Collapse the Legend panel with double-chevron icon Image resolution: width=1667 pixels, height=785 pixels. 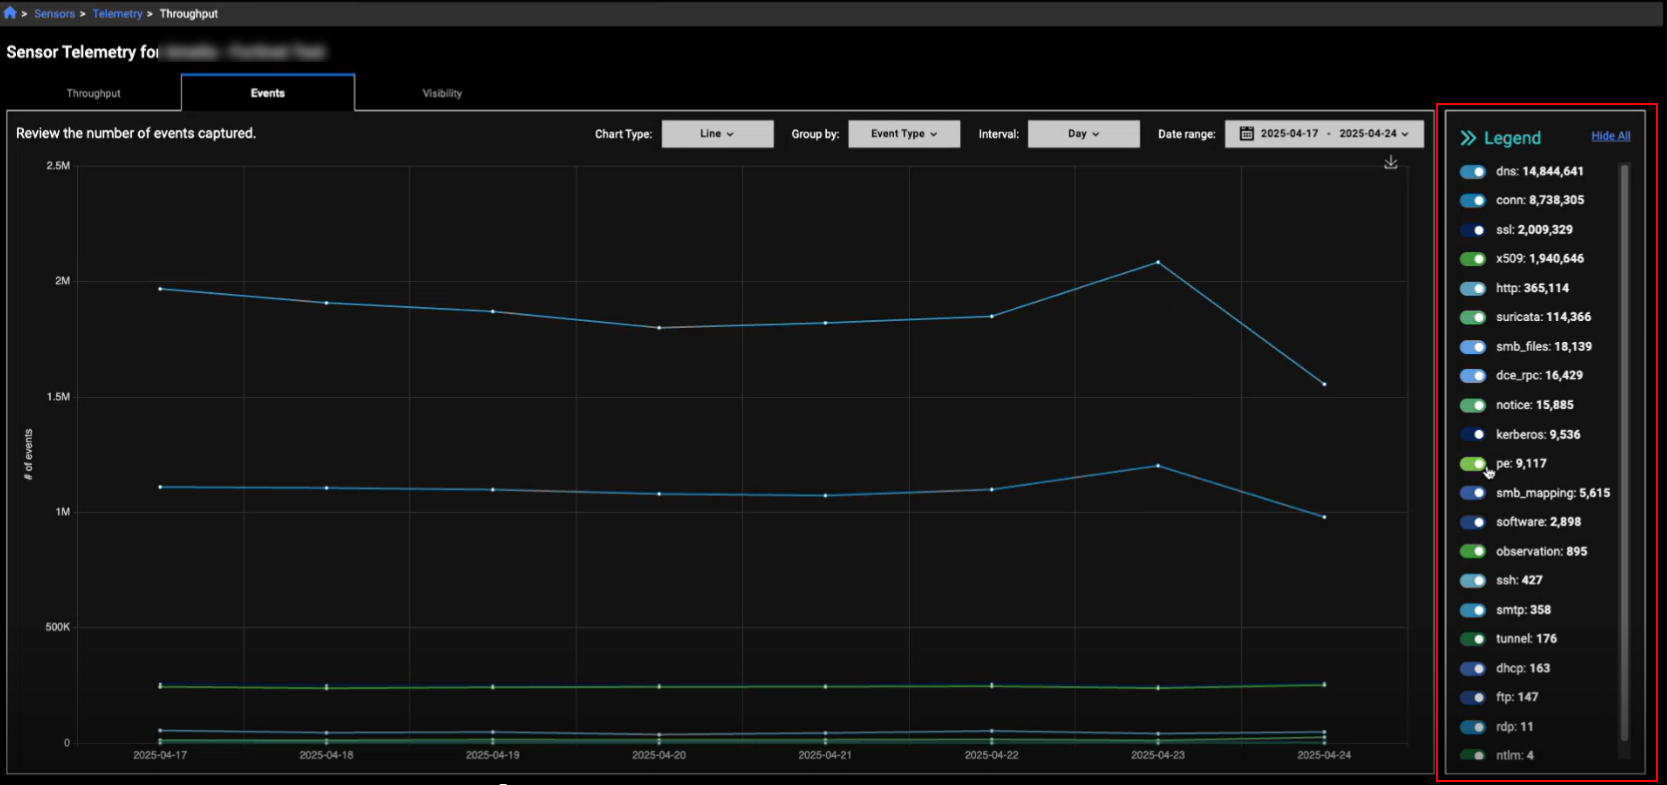tap(1468, 138)
